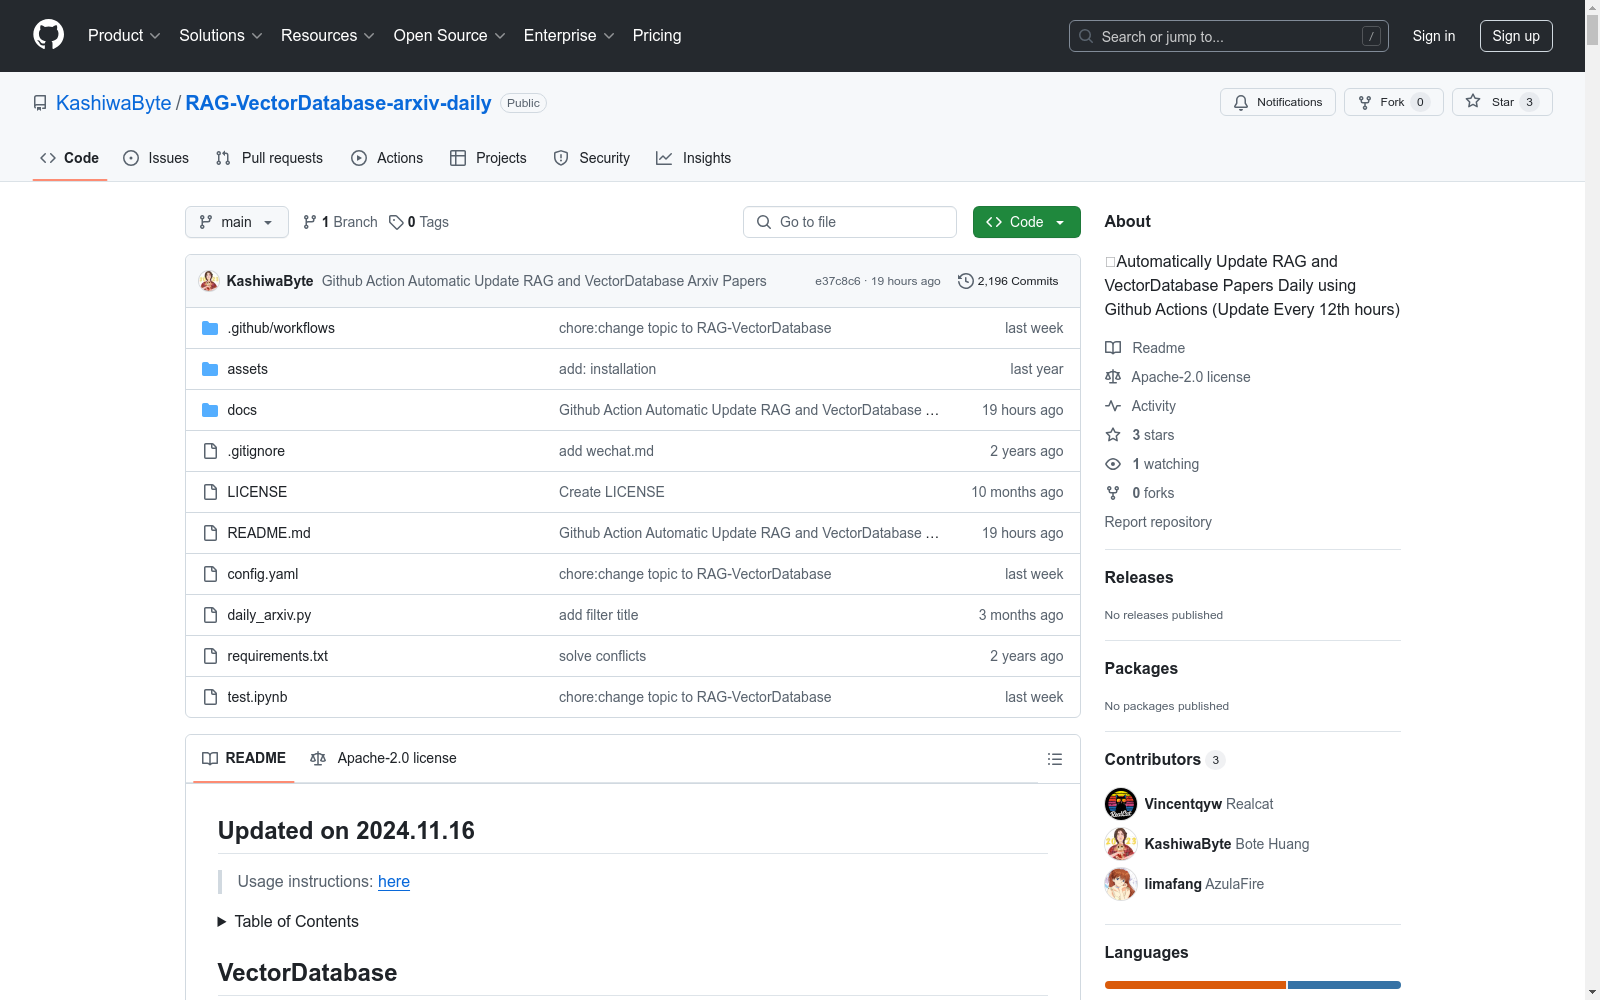Click the Fork icon
Screen dimensions: 1600x1000
coord(1365,102)
